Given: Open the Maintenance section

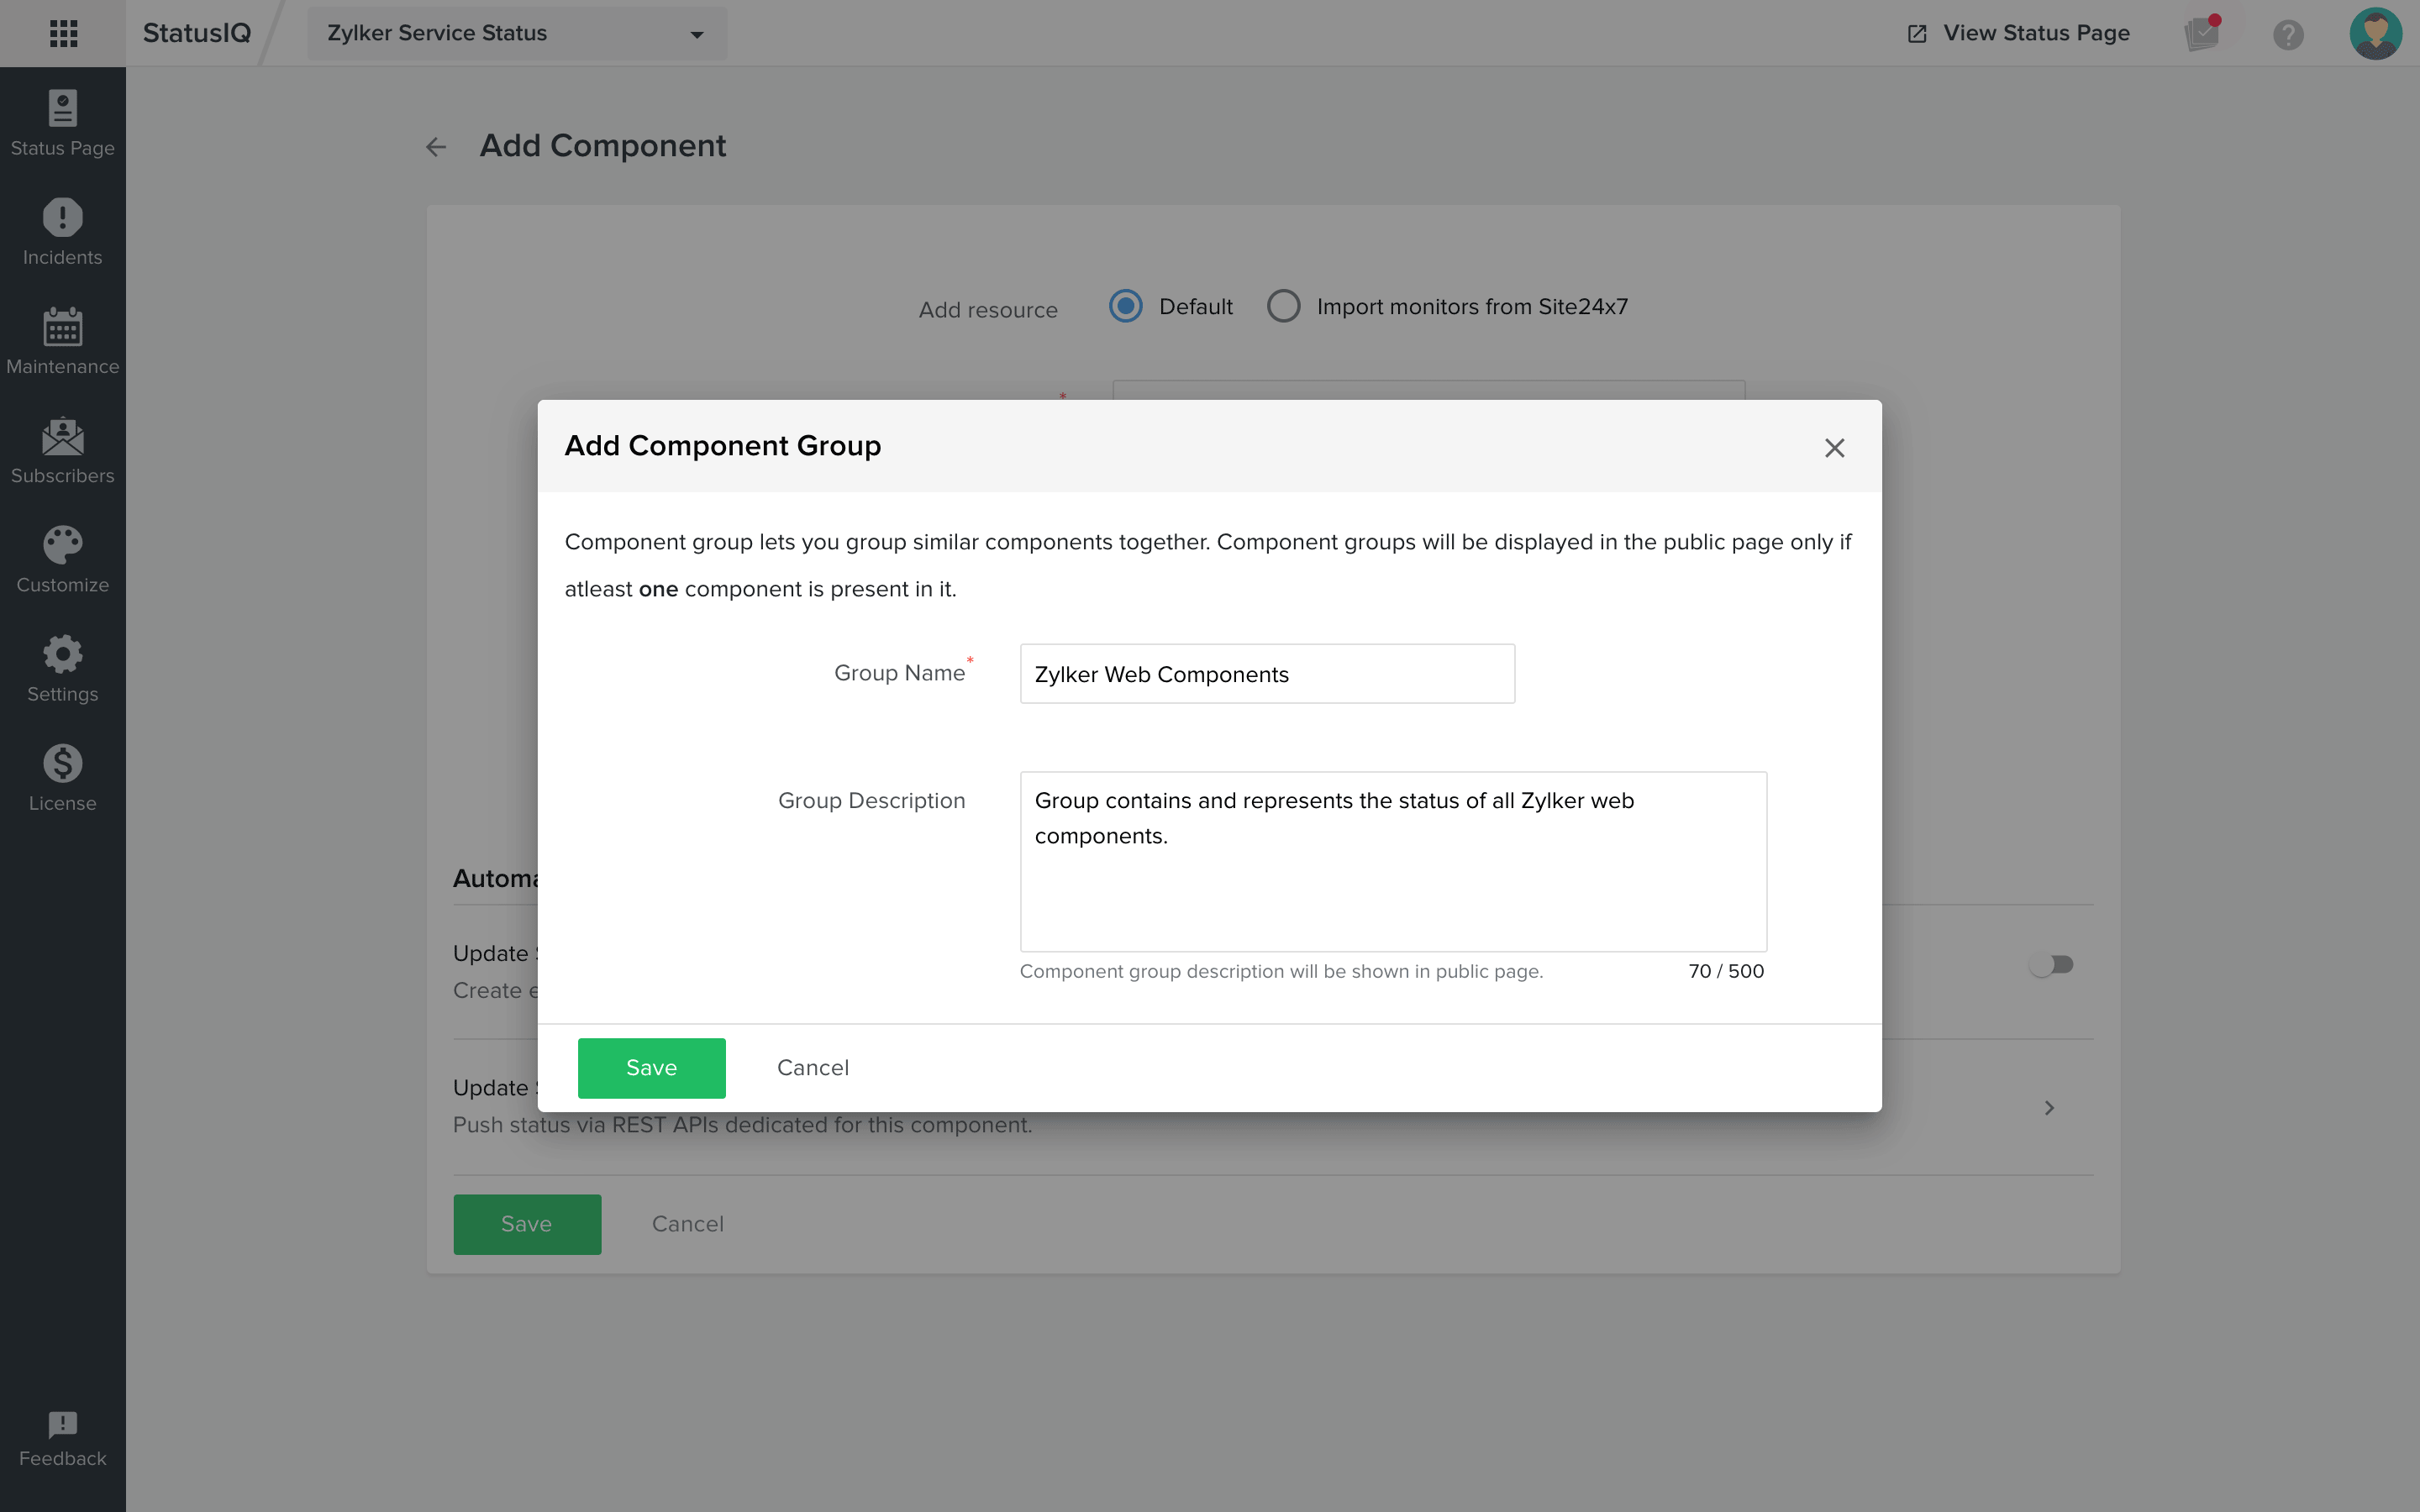Looking at the screenshot, I should 62,341.
